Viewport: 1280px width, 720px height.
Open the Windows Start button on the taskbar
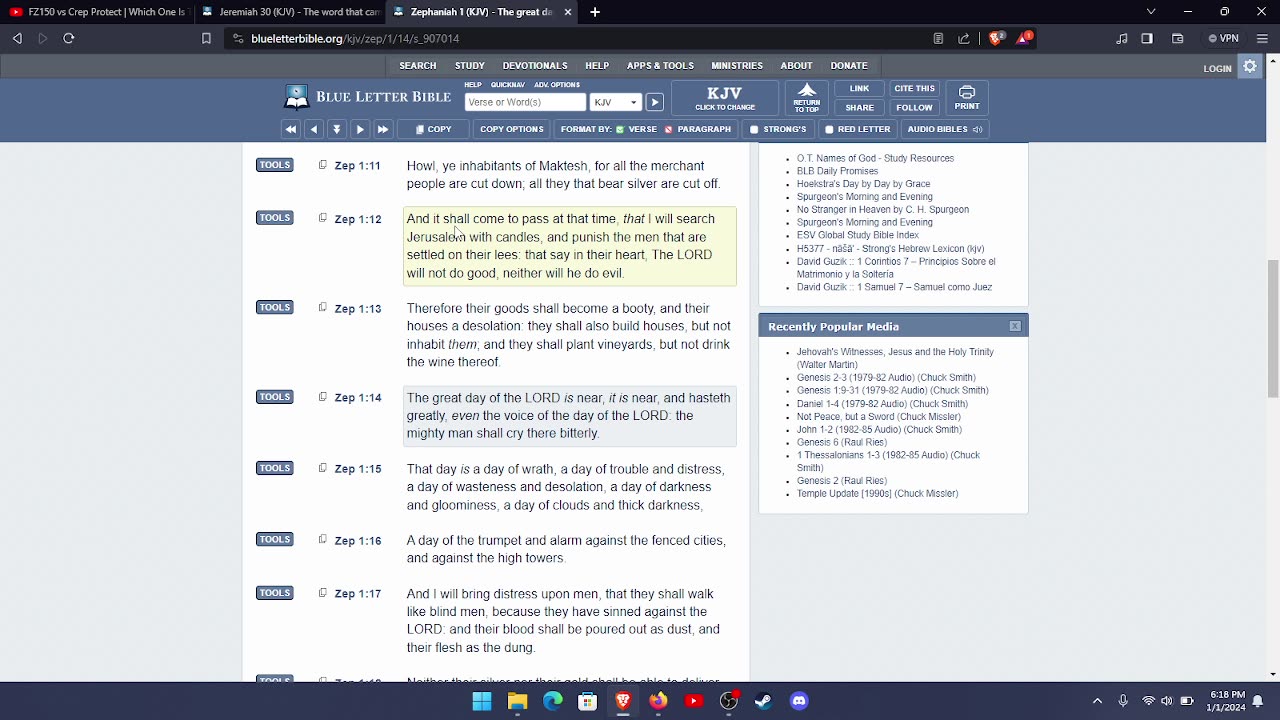point(482,701)
